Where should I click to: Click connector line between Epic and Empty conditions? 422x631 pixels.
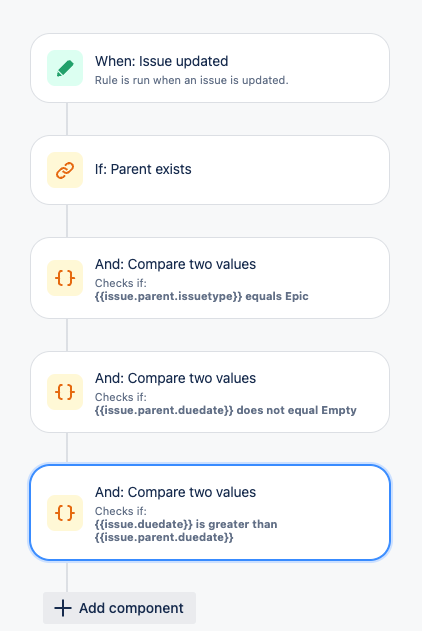(x=67, y=335)
